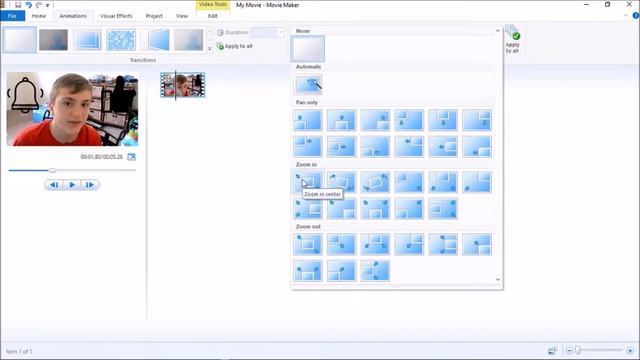The height and width of the screenshot is (360, 640).
Task: Save the project from quick access toolbar
Action: coord(18,5)
